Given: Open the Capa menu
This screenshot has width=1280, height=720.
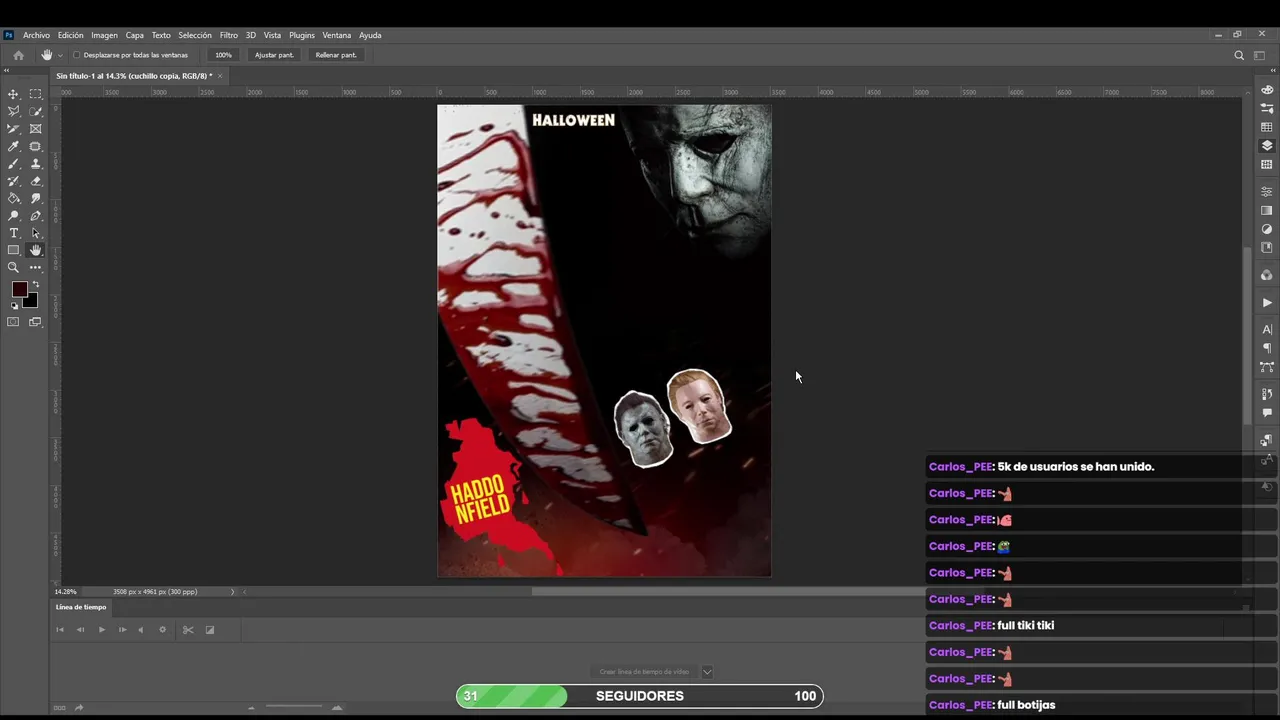Looking at the screenshot, I should 135,35.
